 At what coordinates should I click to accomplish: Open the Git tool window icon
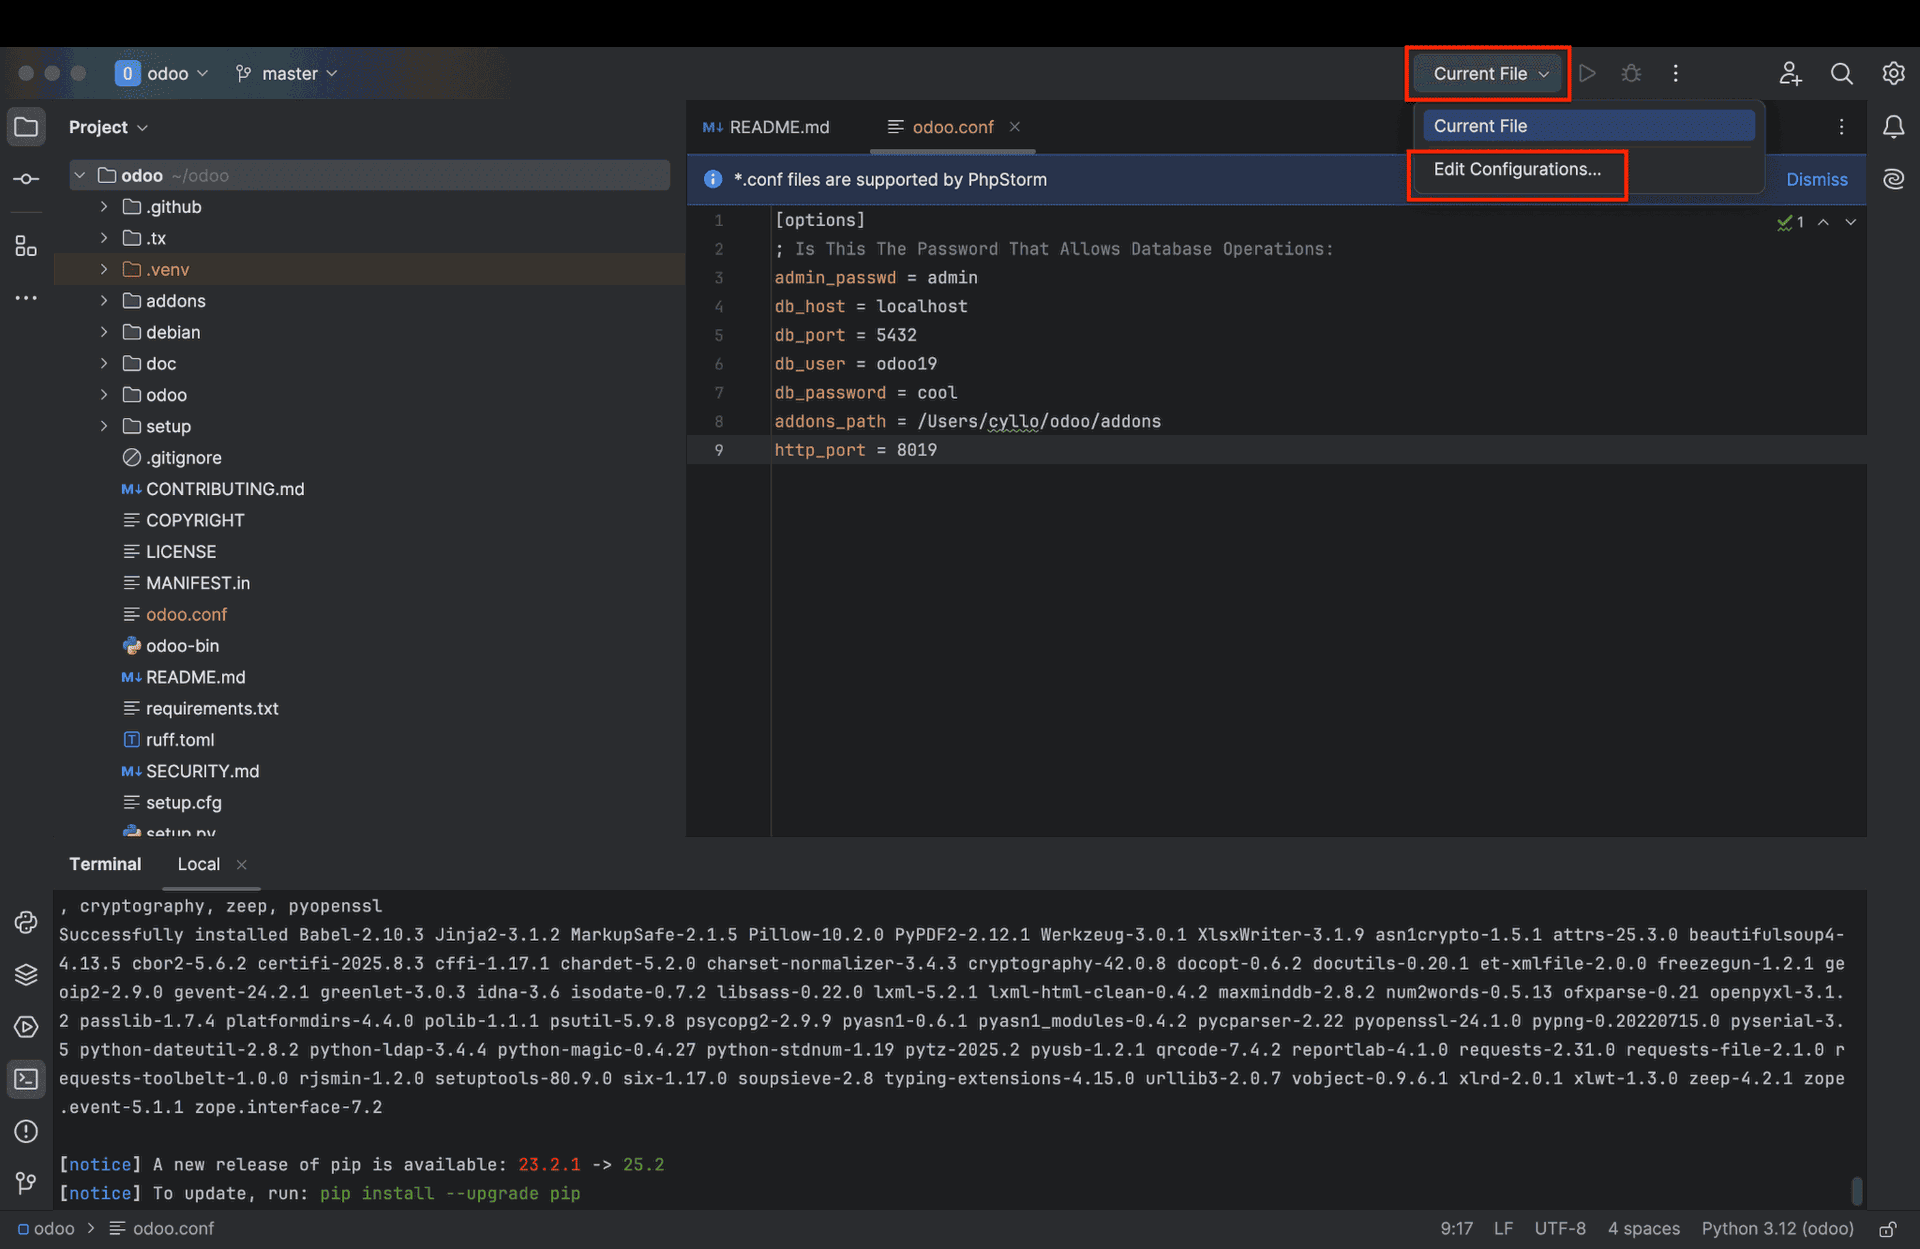point(26,1183)
